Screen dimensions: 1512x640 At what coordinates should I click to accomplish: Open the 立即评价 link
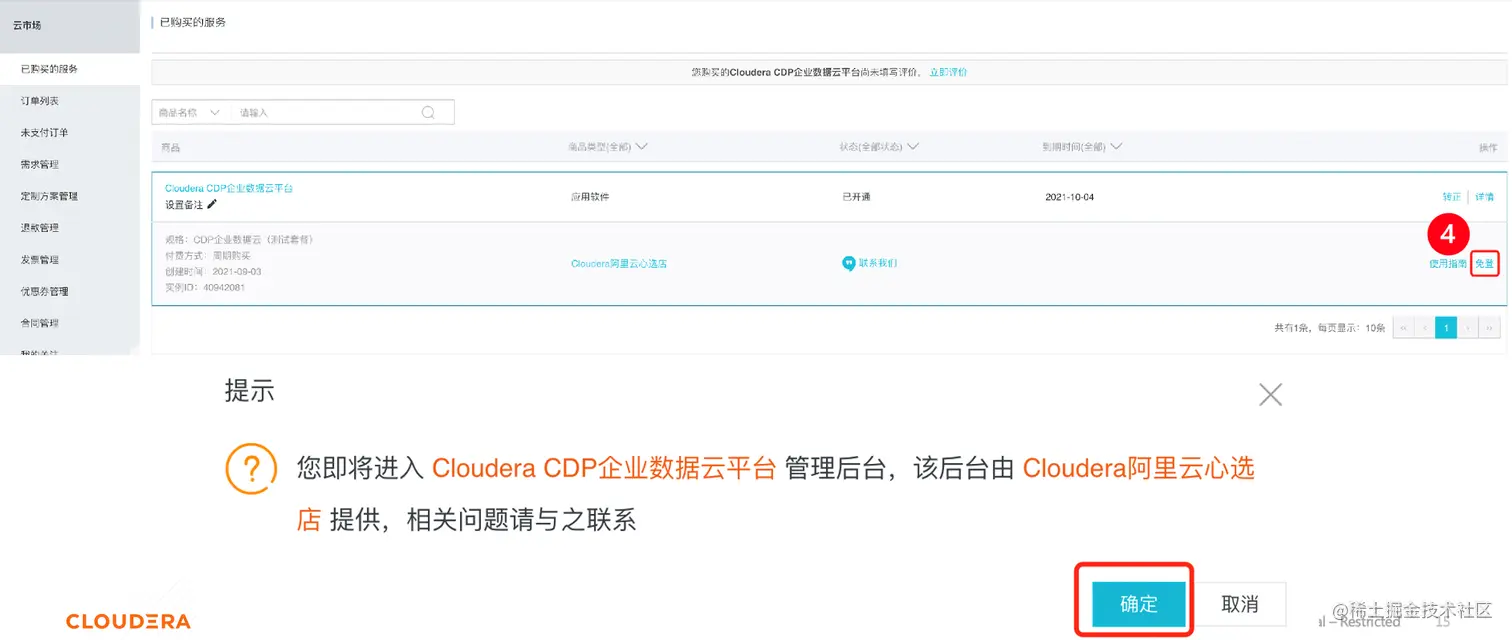coord(948,72)
